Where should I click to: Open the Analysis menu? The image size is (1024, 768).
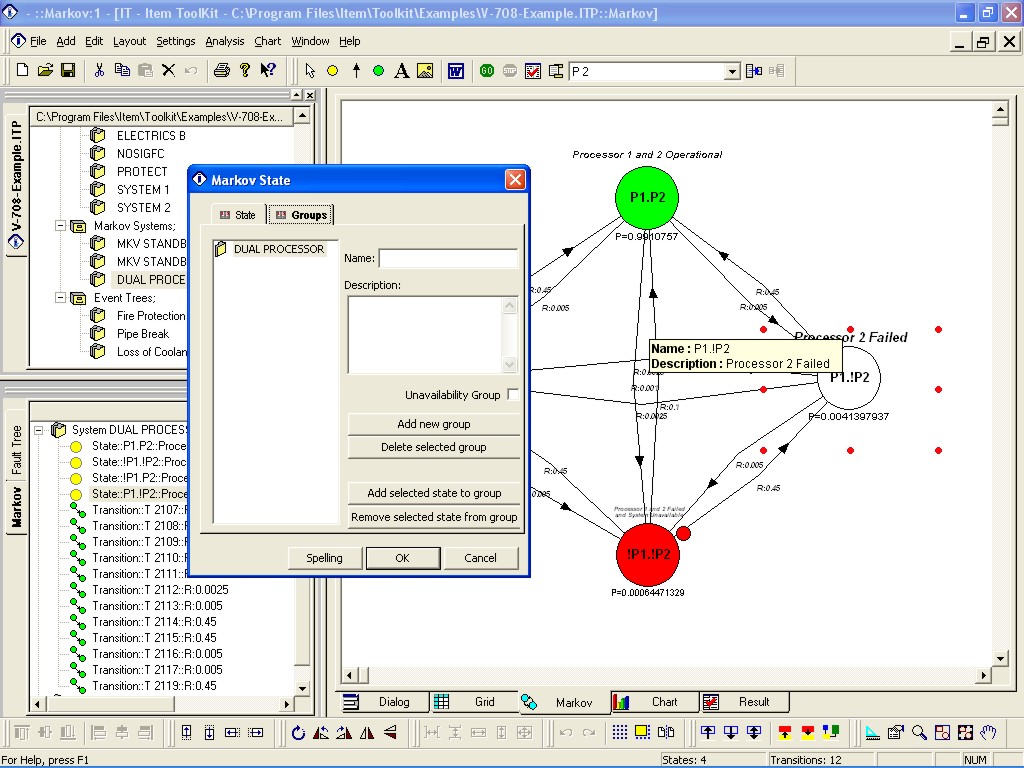pos(225,41)
